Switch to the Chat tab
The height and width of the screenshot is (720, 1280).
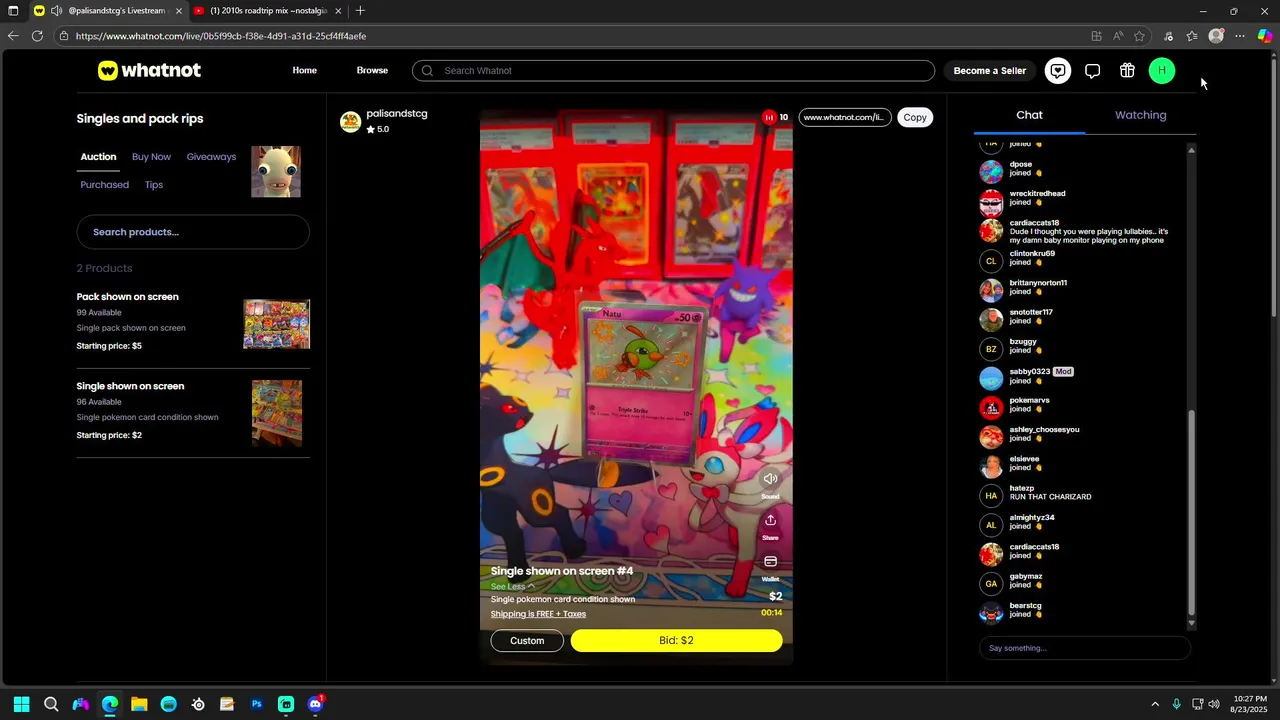coord(1029,115)
